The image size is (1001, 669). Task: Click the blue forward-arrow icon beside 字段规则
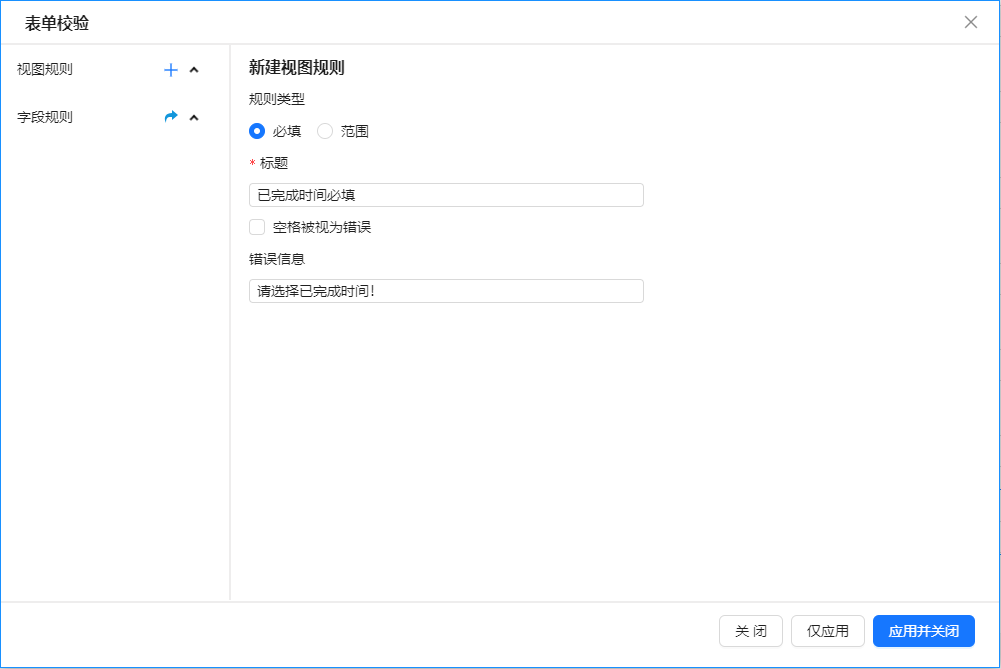tap(169, 116)
